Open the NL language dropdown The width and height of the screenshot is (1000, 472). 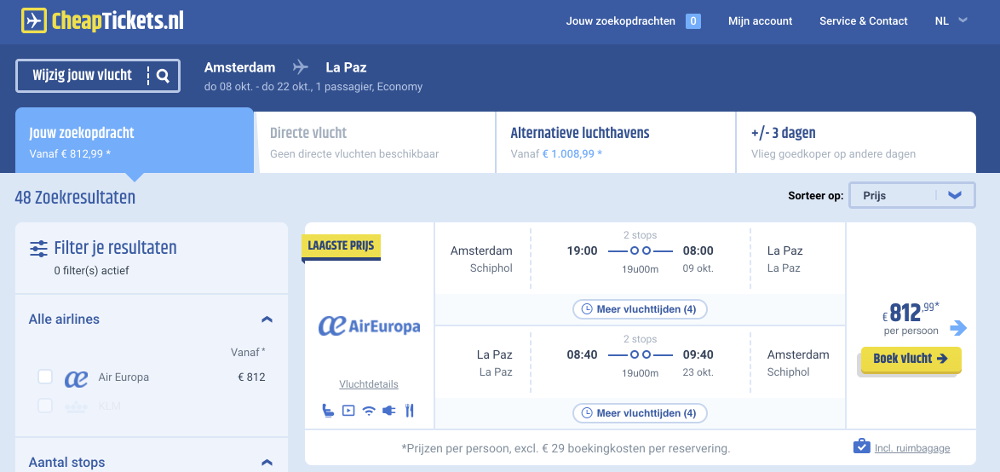coord(951,21)
